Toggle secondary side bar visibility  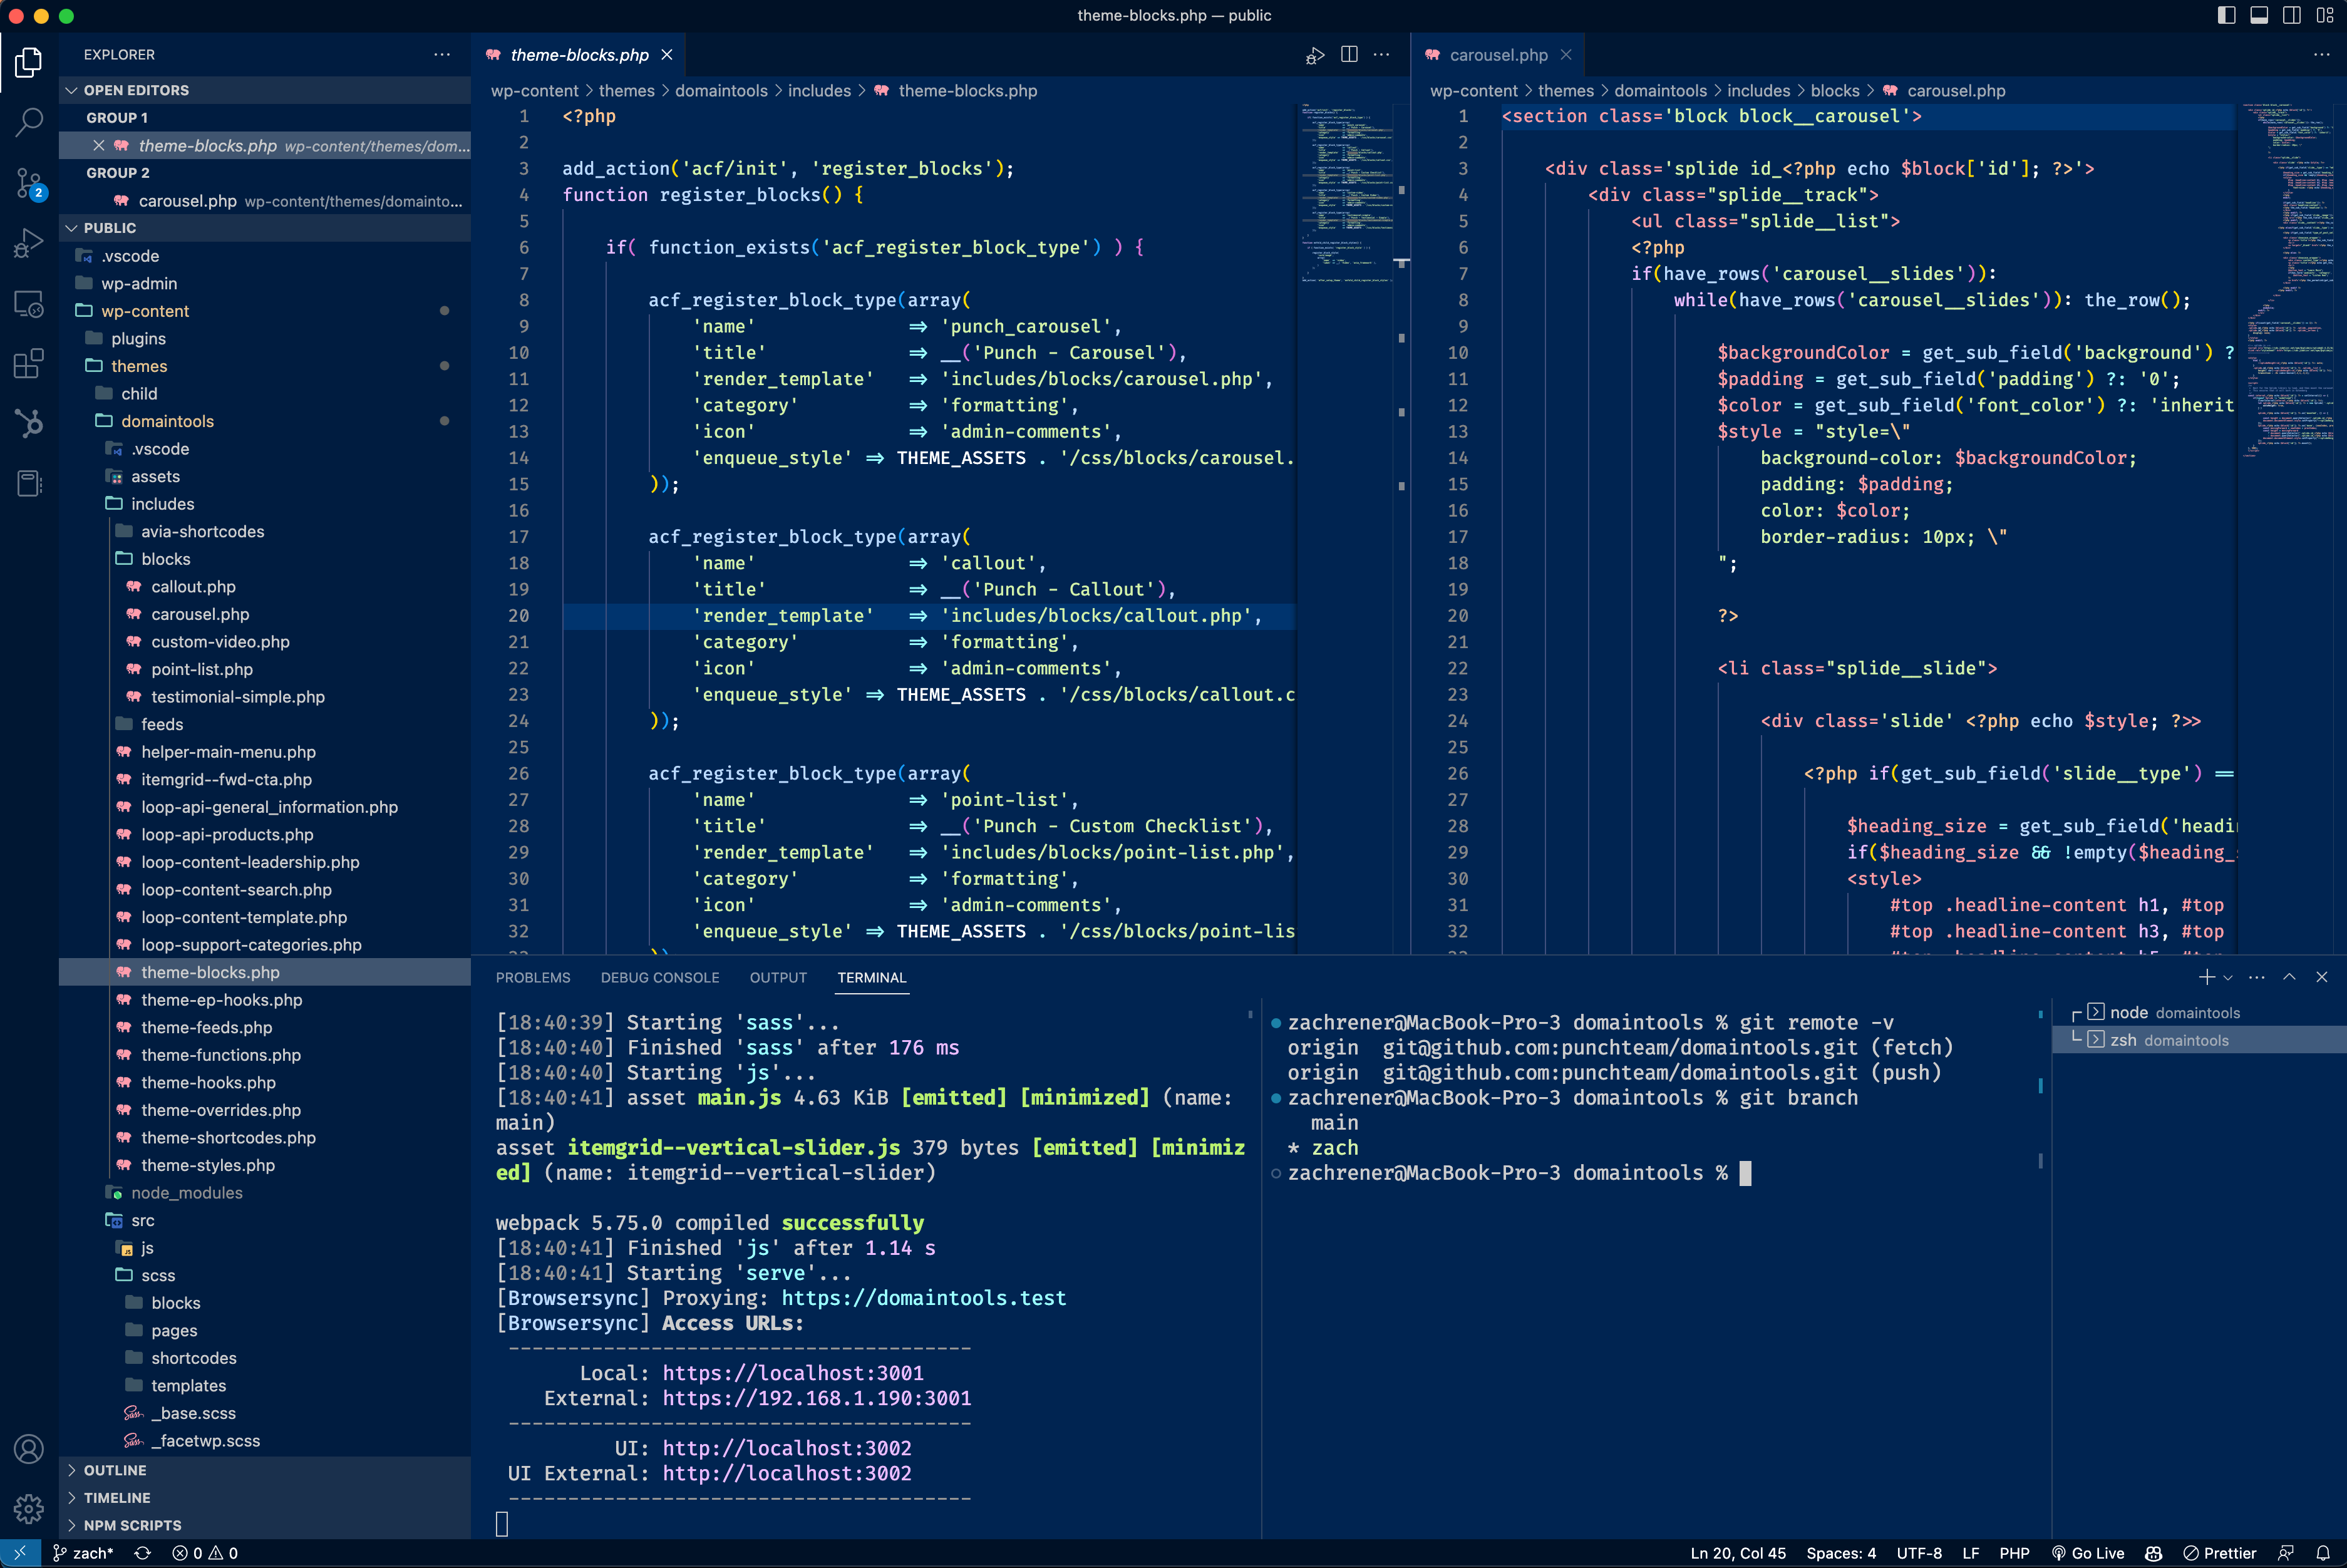pyautogui.click(x=2291, y=15)
